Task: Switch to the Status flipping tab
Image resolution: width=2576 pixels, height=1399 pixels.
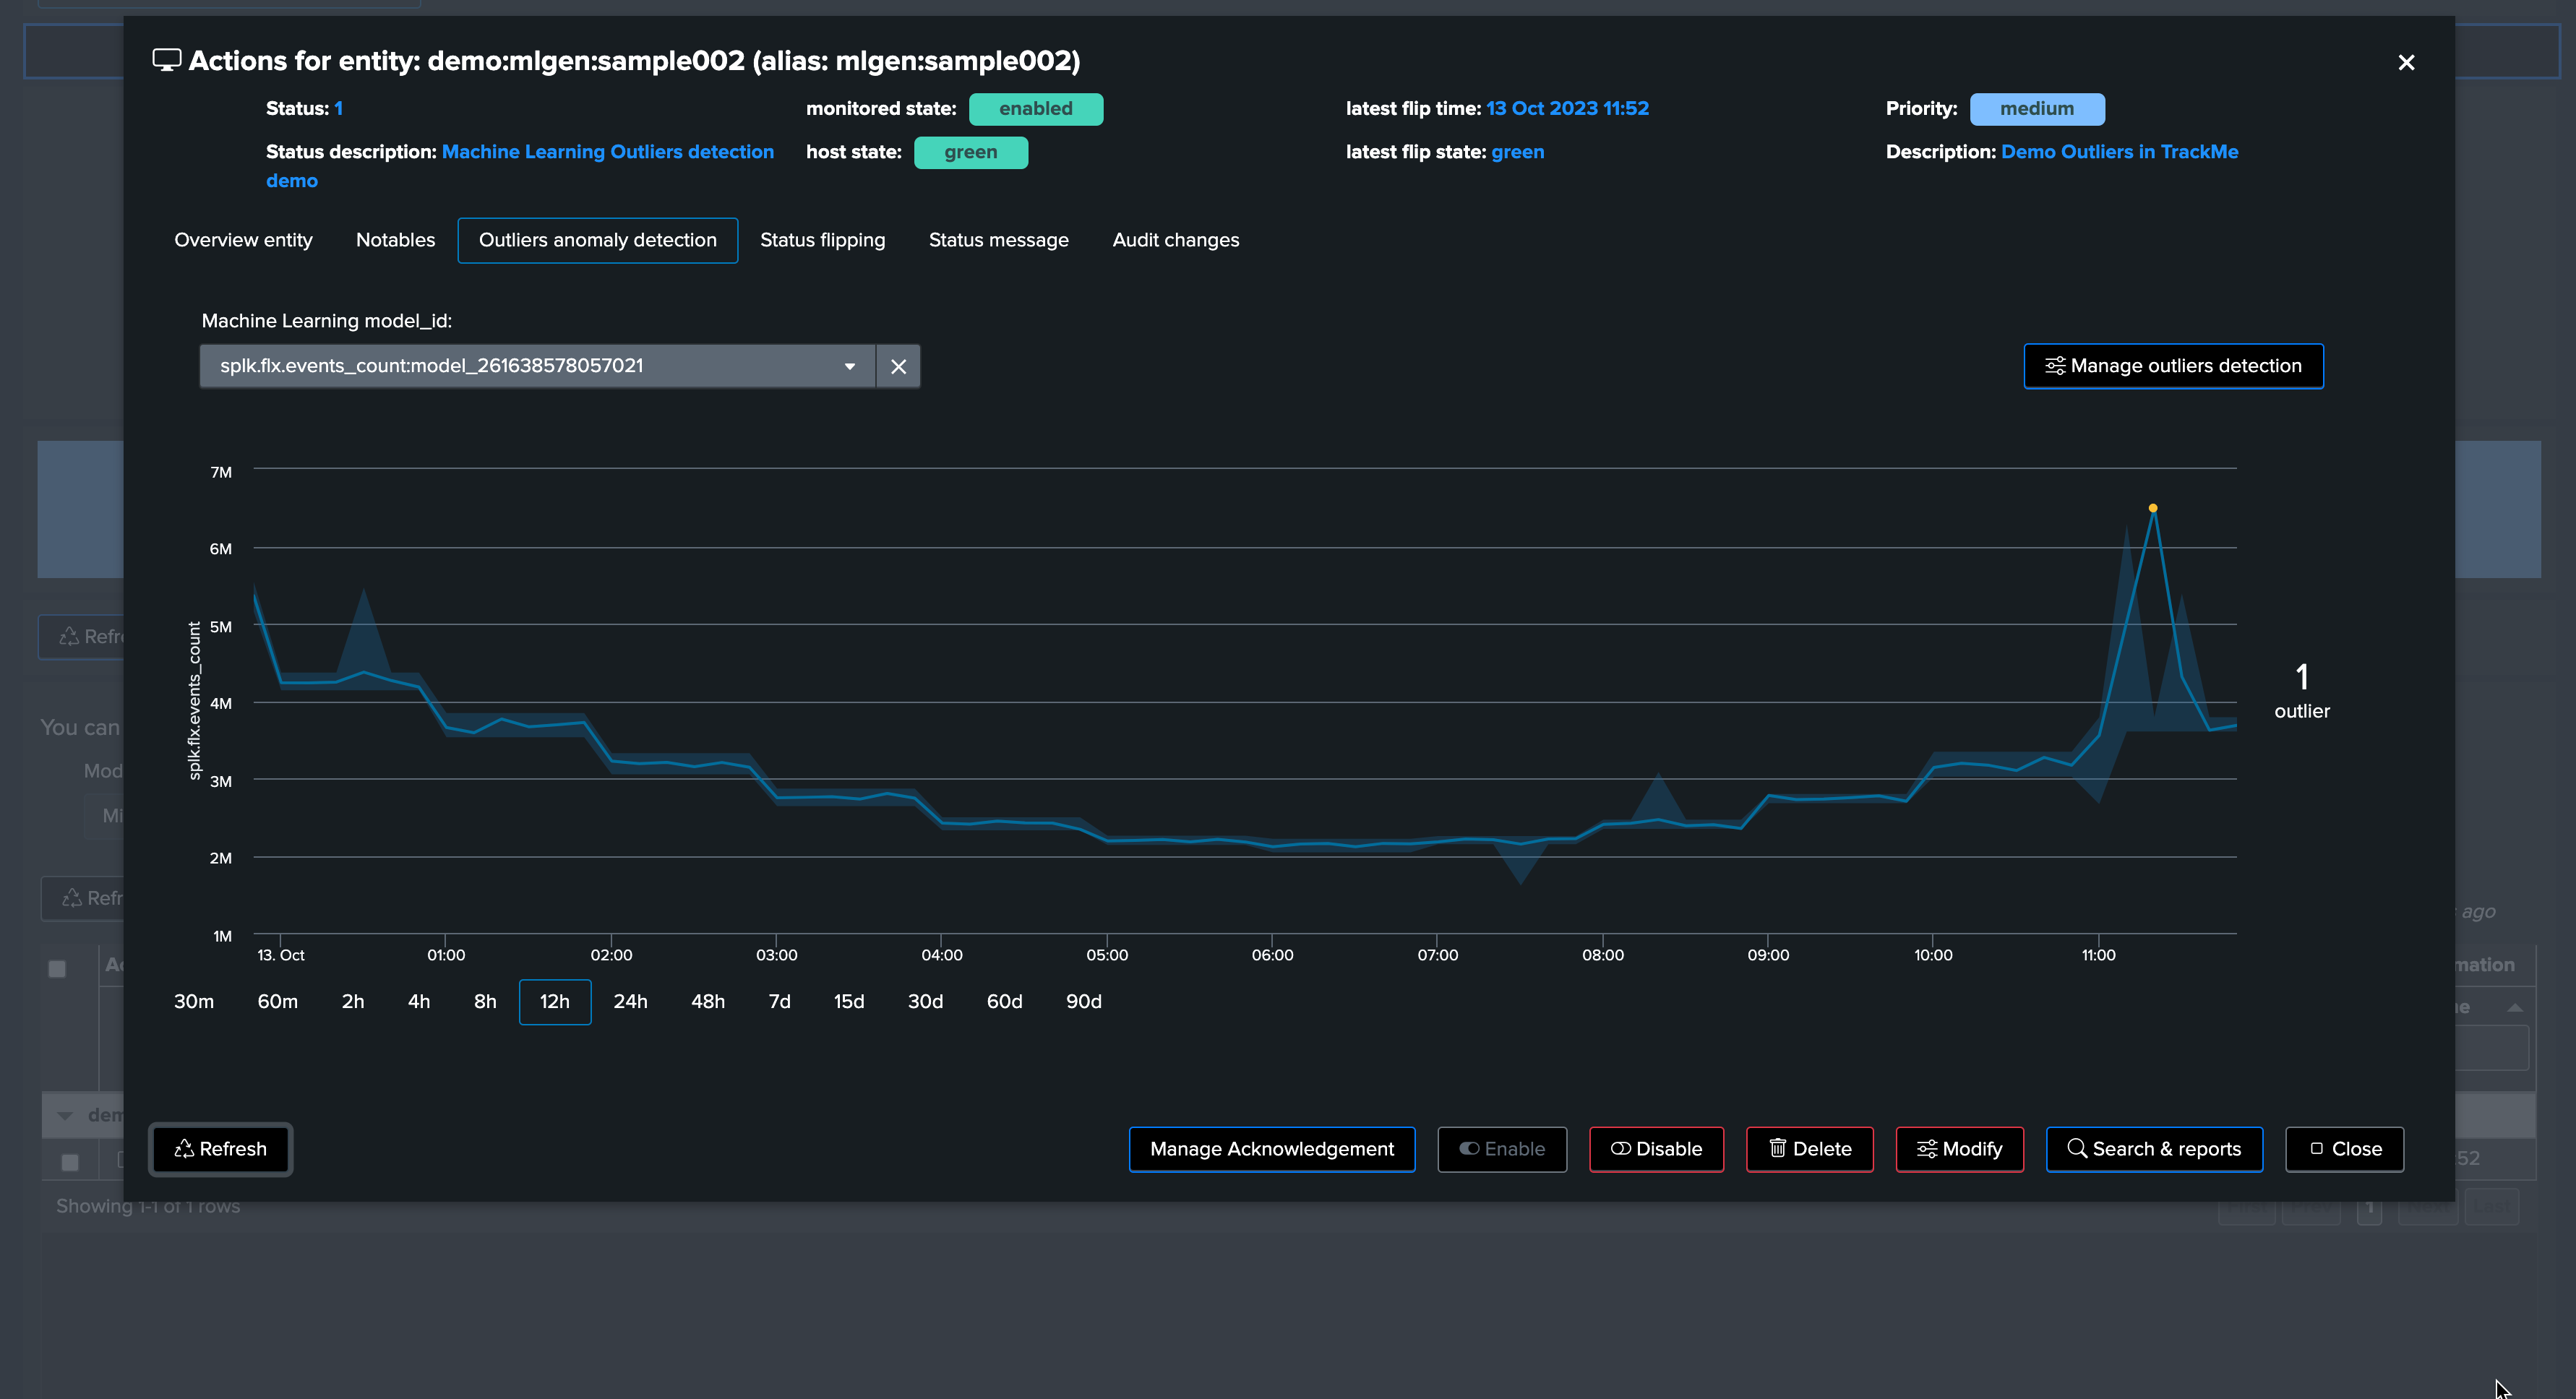Action: pos(822,240)
